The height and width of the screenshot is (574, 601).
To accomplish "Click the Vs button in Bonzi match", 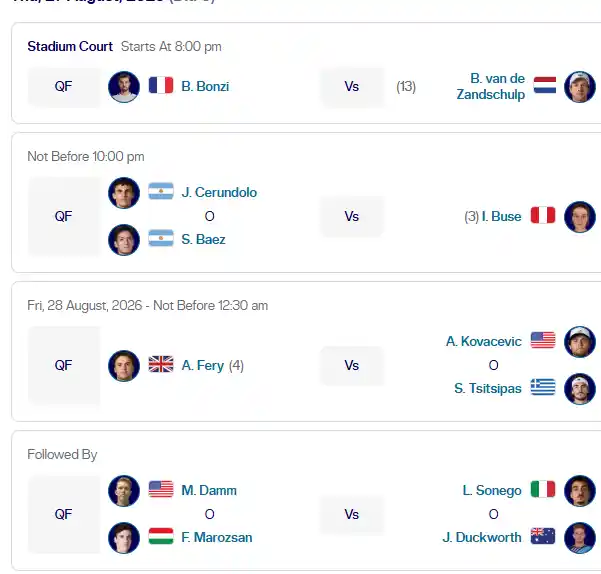I will (x=352, y=87).
